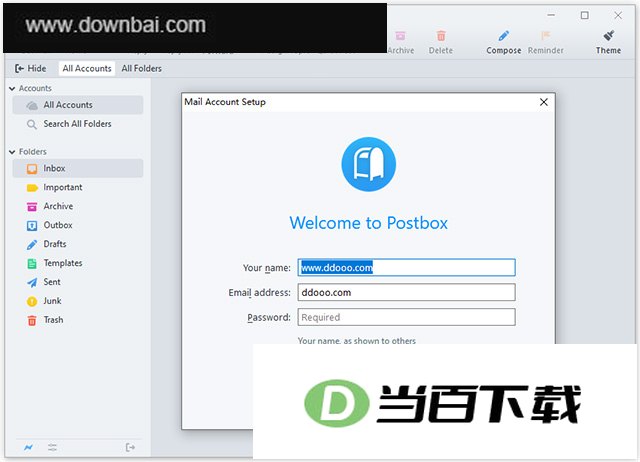Click the blue Outbox folder icon
Viewport: 640px width, 462px height.
click(x=32, y=225)
